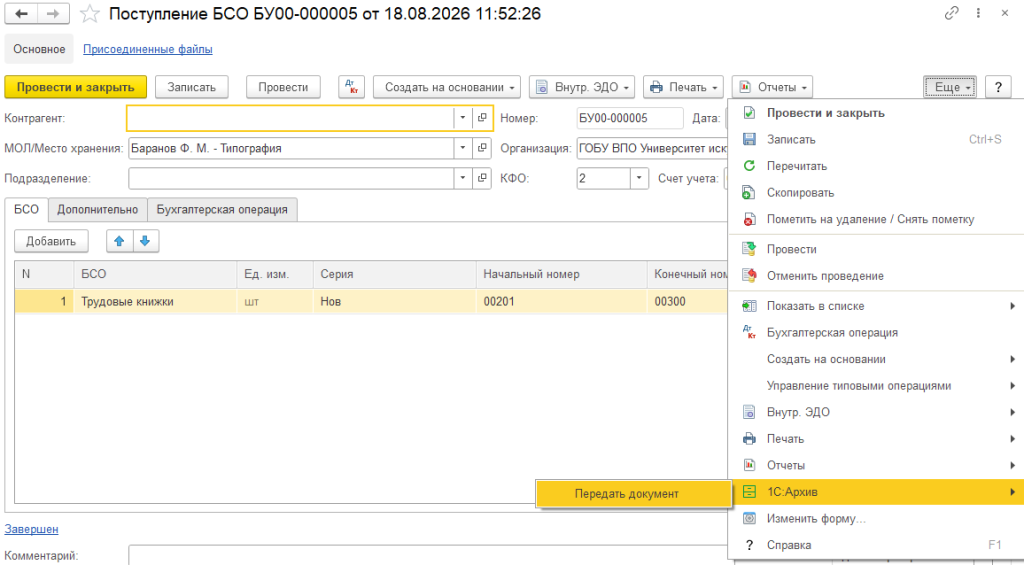Expand Управление типовыми операциями submenu

[x=876, y=386]
